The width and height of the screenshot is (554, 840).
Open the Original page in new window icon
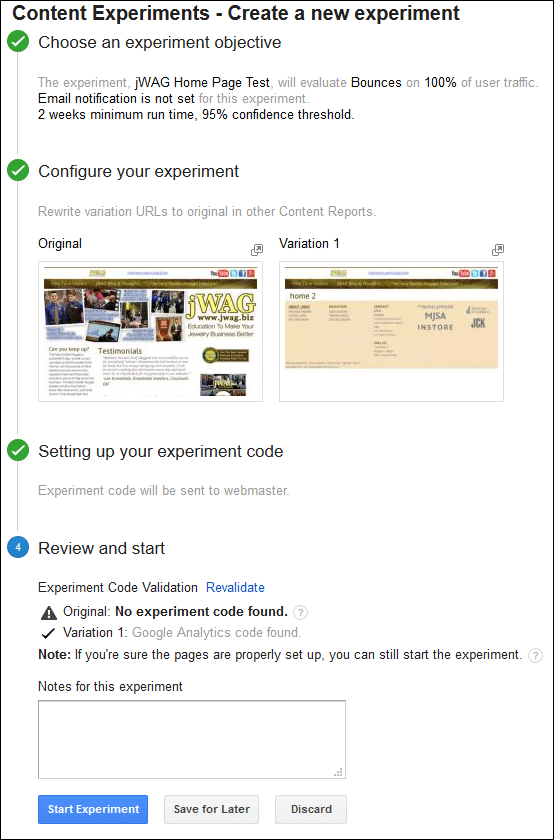tap(257, 250)
